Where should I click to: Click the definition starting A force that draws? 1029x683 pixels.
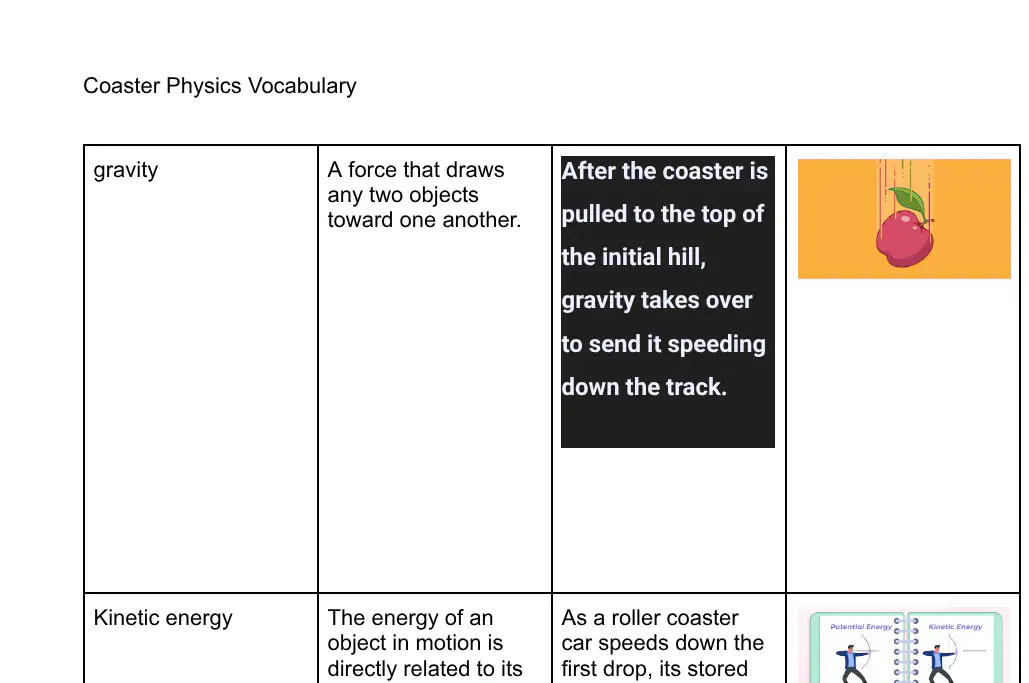(424, 195)
